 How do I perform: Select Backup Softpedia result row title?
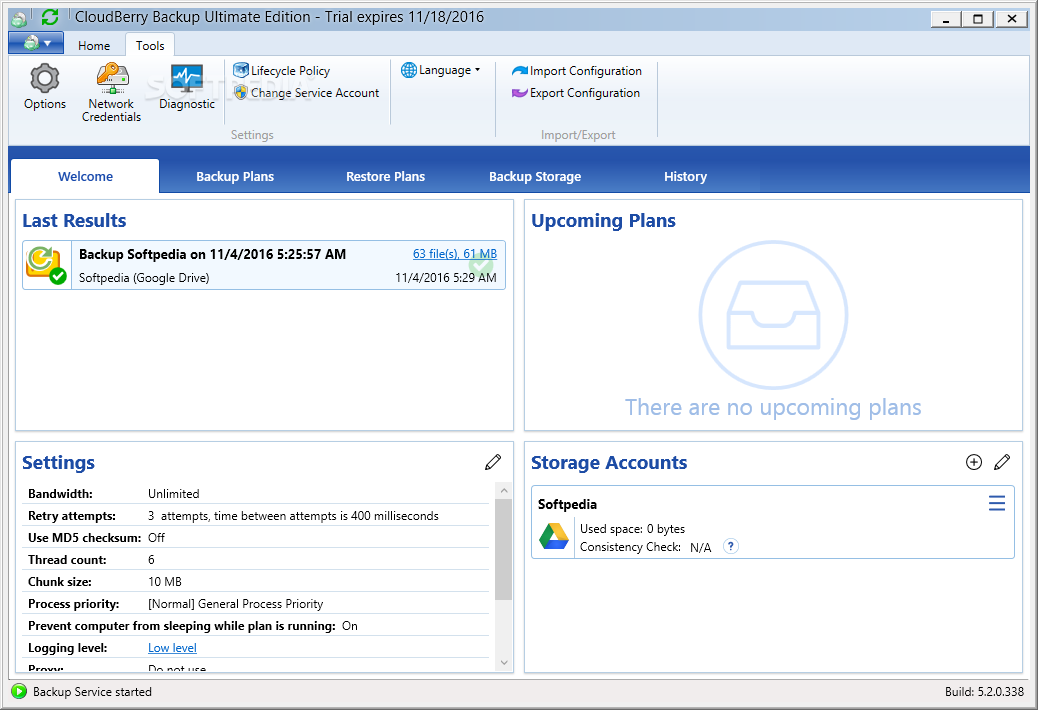(x=212, y=254)
